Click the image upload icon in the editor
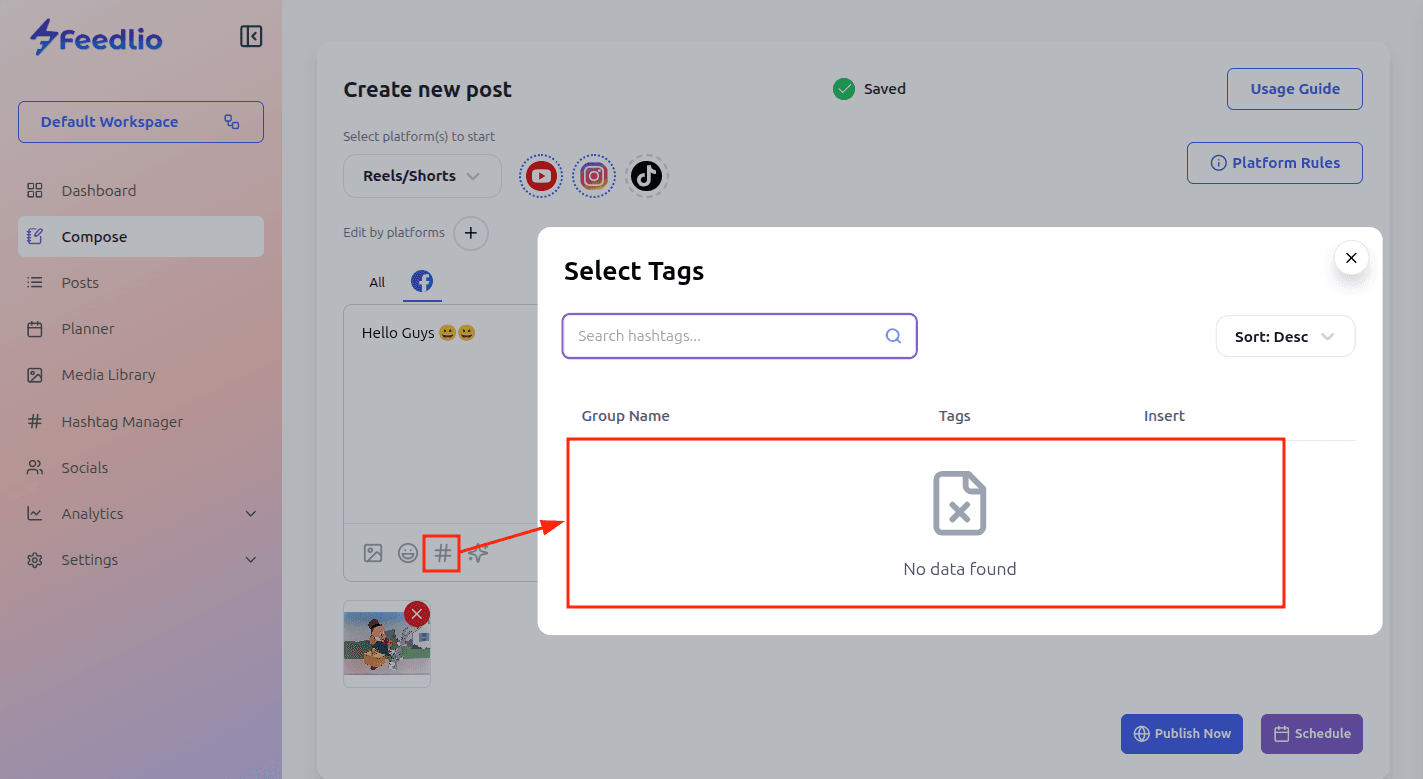Viewport: 1423px width, 779px height. pos(373,553)
